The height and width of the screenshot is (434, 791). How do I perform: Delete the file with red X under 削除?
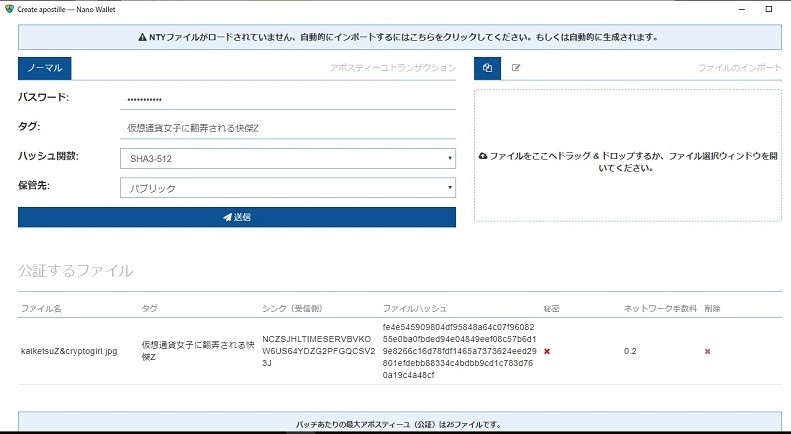pos(707,351)
